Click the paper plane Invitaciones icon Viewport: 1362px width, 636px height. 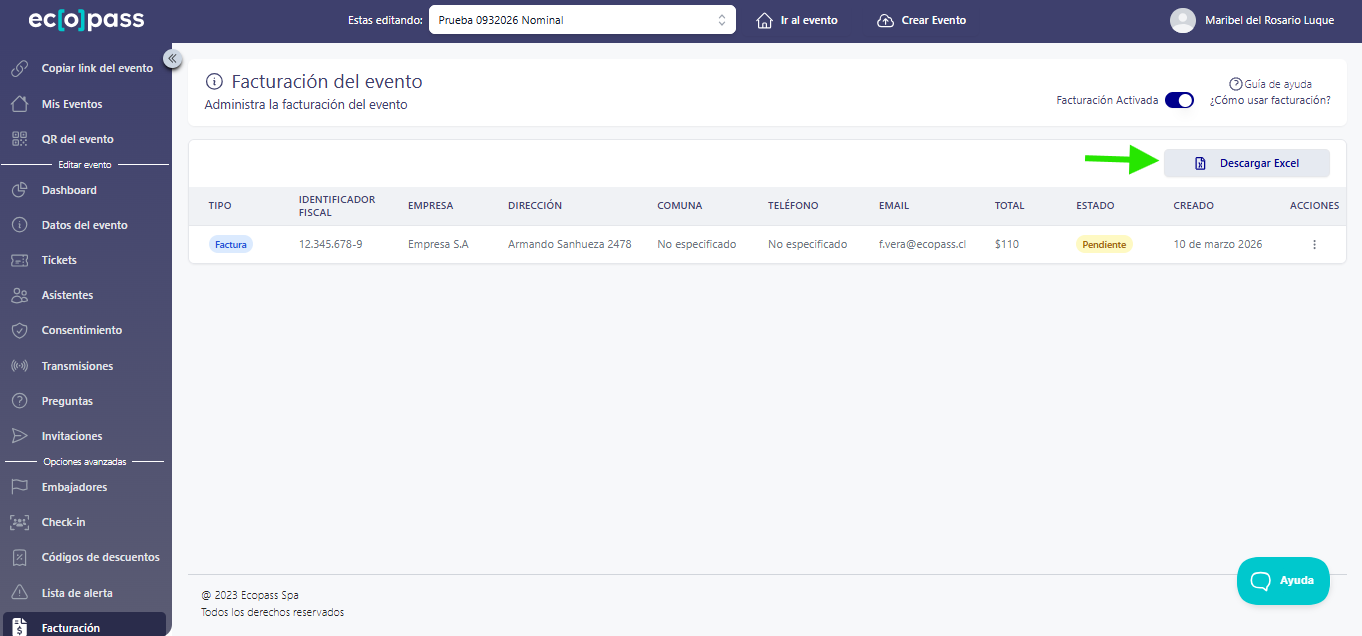19,436
